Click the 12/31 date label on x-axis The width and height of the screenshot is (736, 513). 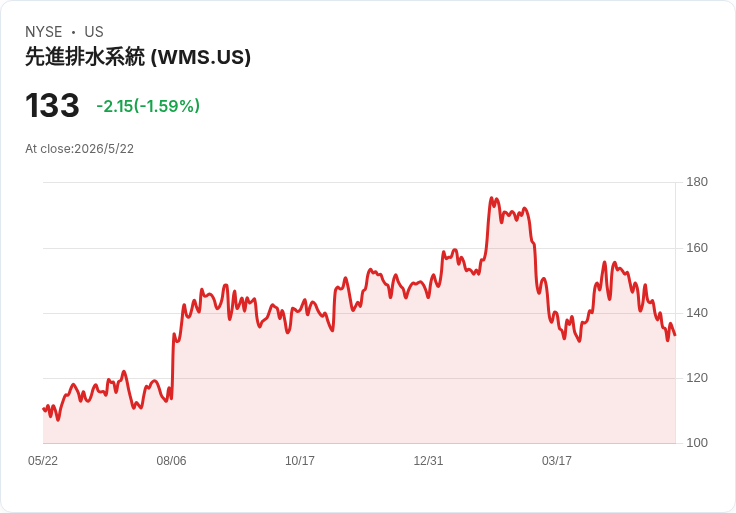coord(428,461)
